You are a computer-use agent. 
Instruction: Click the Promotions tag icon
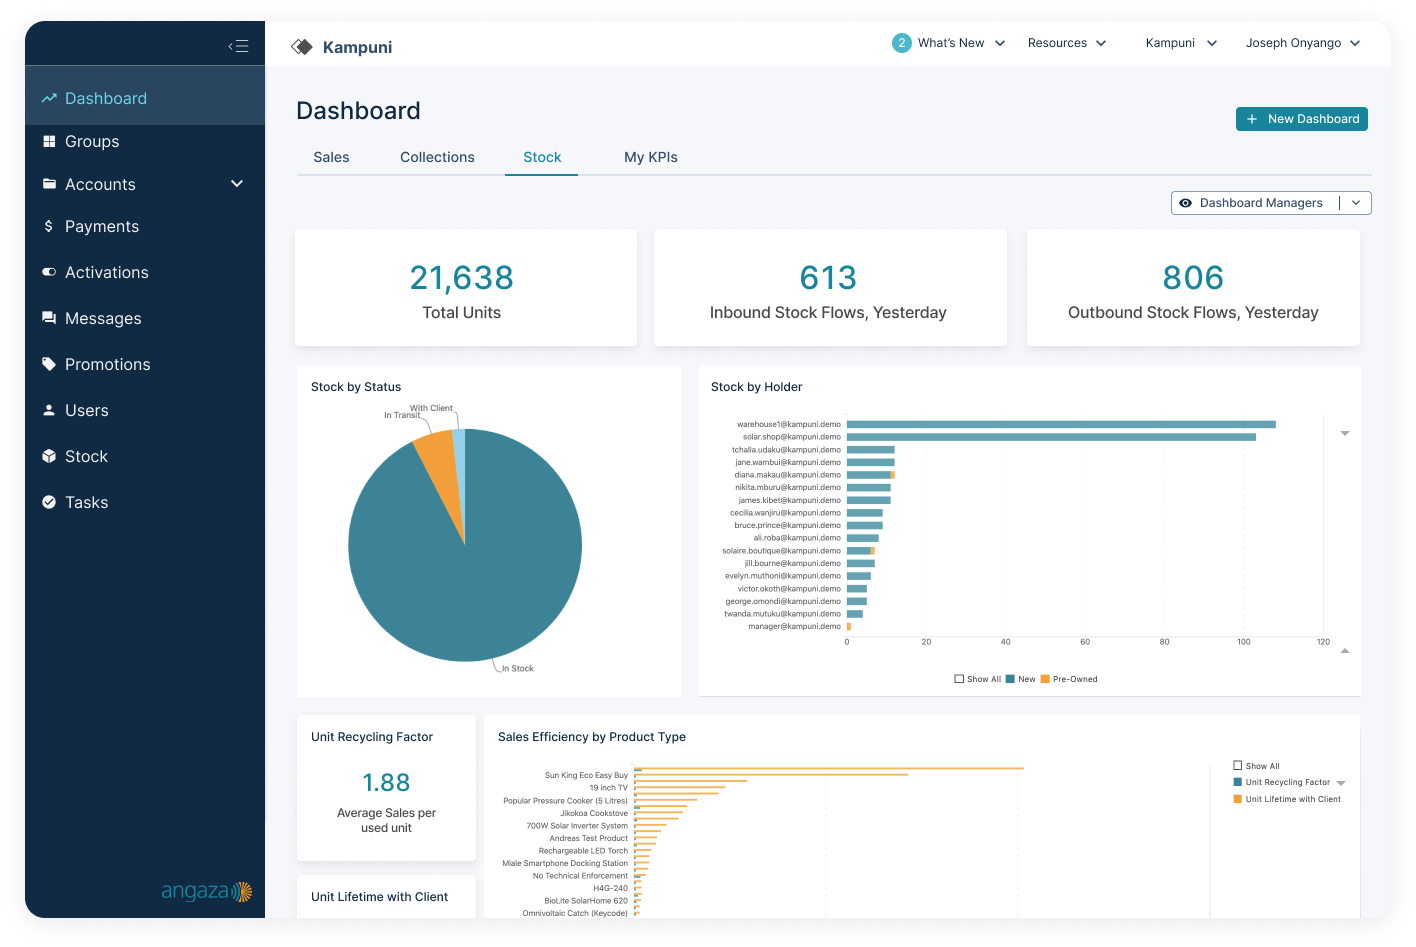(49, 364)
